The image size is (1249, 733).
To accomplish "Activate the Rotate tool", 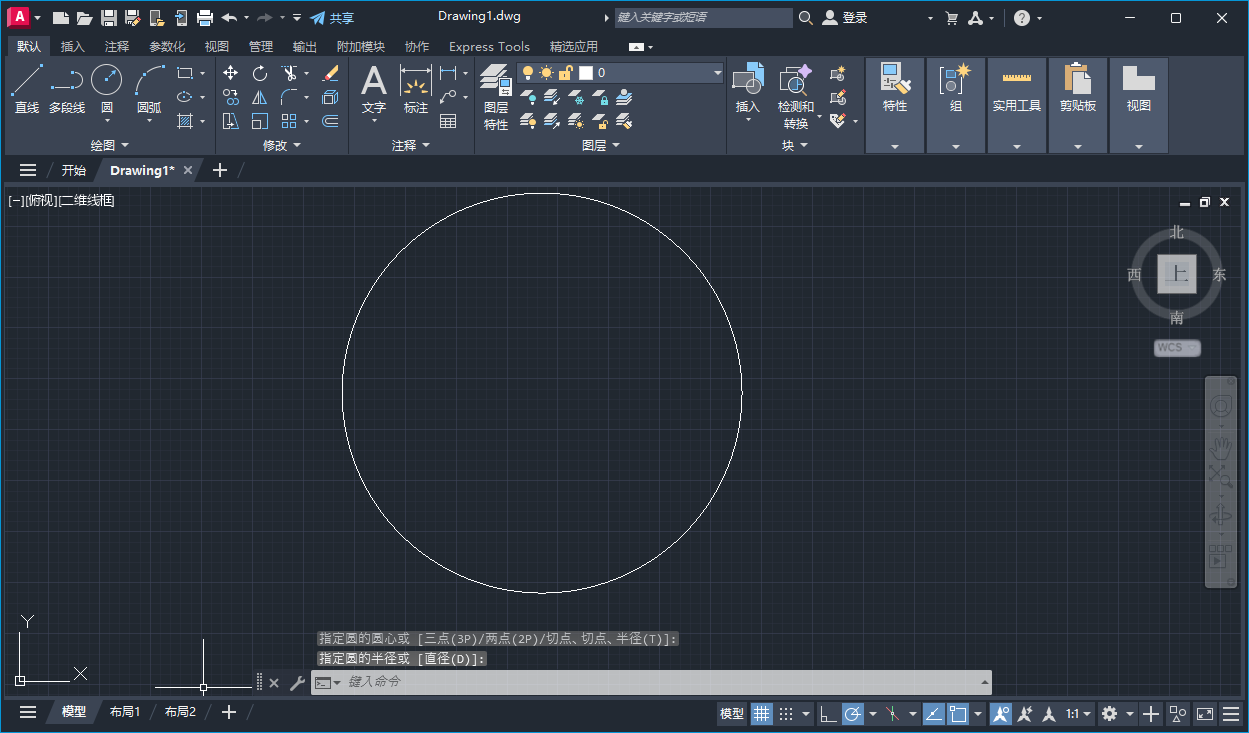I will click(259, 73).
